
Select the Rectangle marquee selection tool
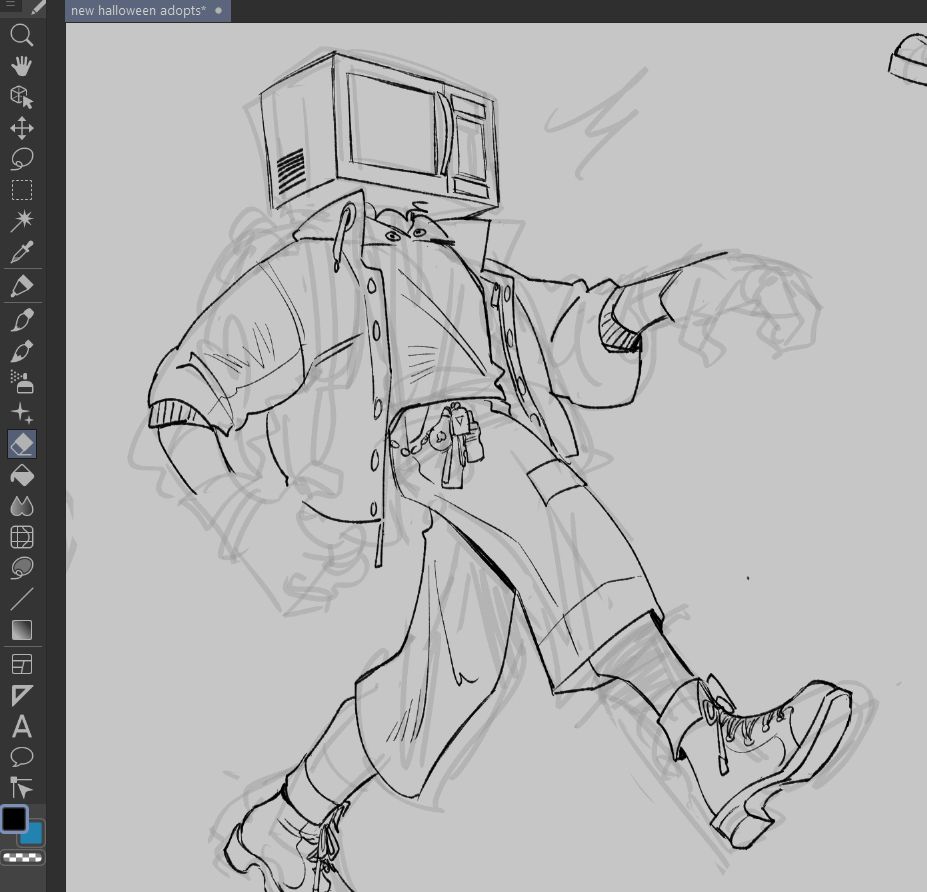pyautogui.click(x=22, y=190)
